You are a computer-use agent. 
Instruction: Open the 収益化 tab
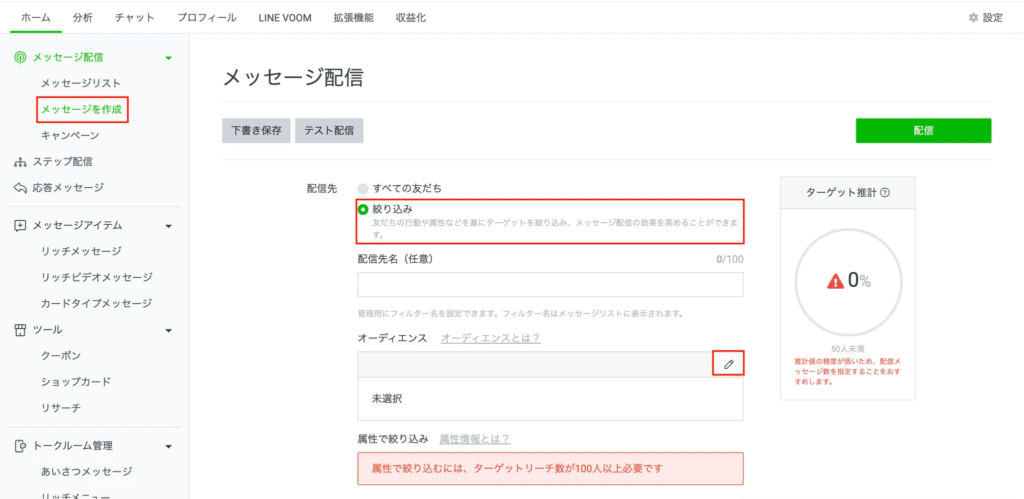pos(411,18)
